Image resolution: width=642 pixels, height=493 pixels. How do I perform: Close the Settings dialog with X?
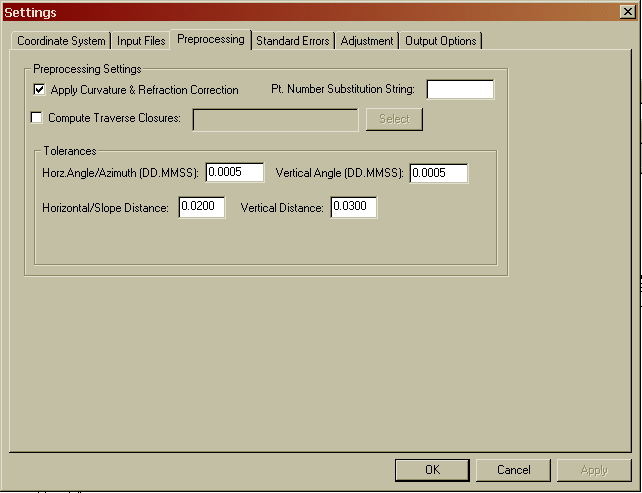[x=628, y=12]
